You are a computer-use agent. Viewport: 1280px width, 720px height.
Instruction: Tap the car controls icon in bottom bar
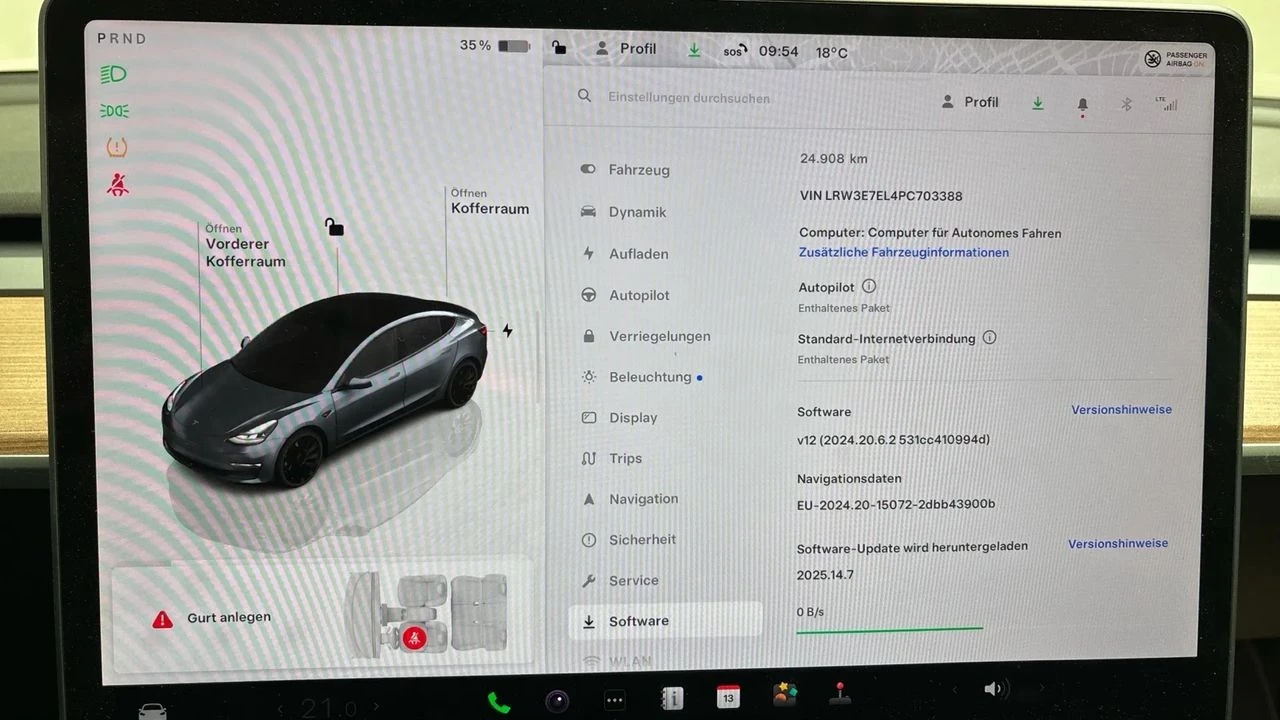pyautogui.click(x=153, y=711)
